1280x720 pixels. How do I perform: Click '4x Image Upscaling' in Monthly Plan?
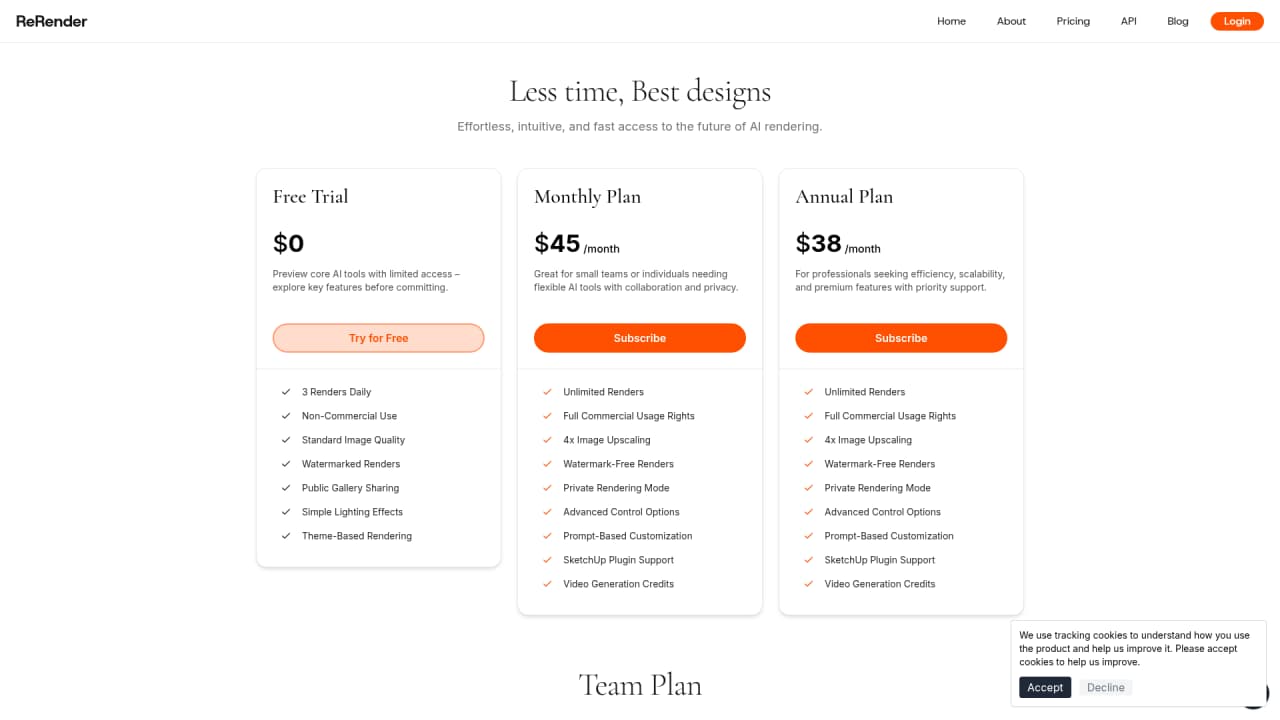(x=606, y=440)
